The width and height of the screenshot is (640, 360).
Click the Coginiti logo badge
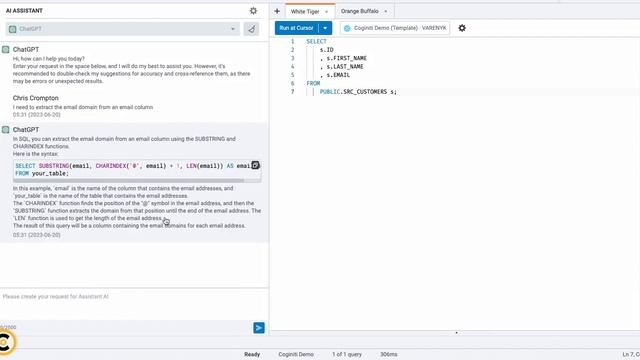coord(5,342)
